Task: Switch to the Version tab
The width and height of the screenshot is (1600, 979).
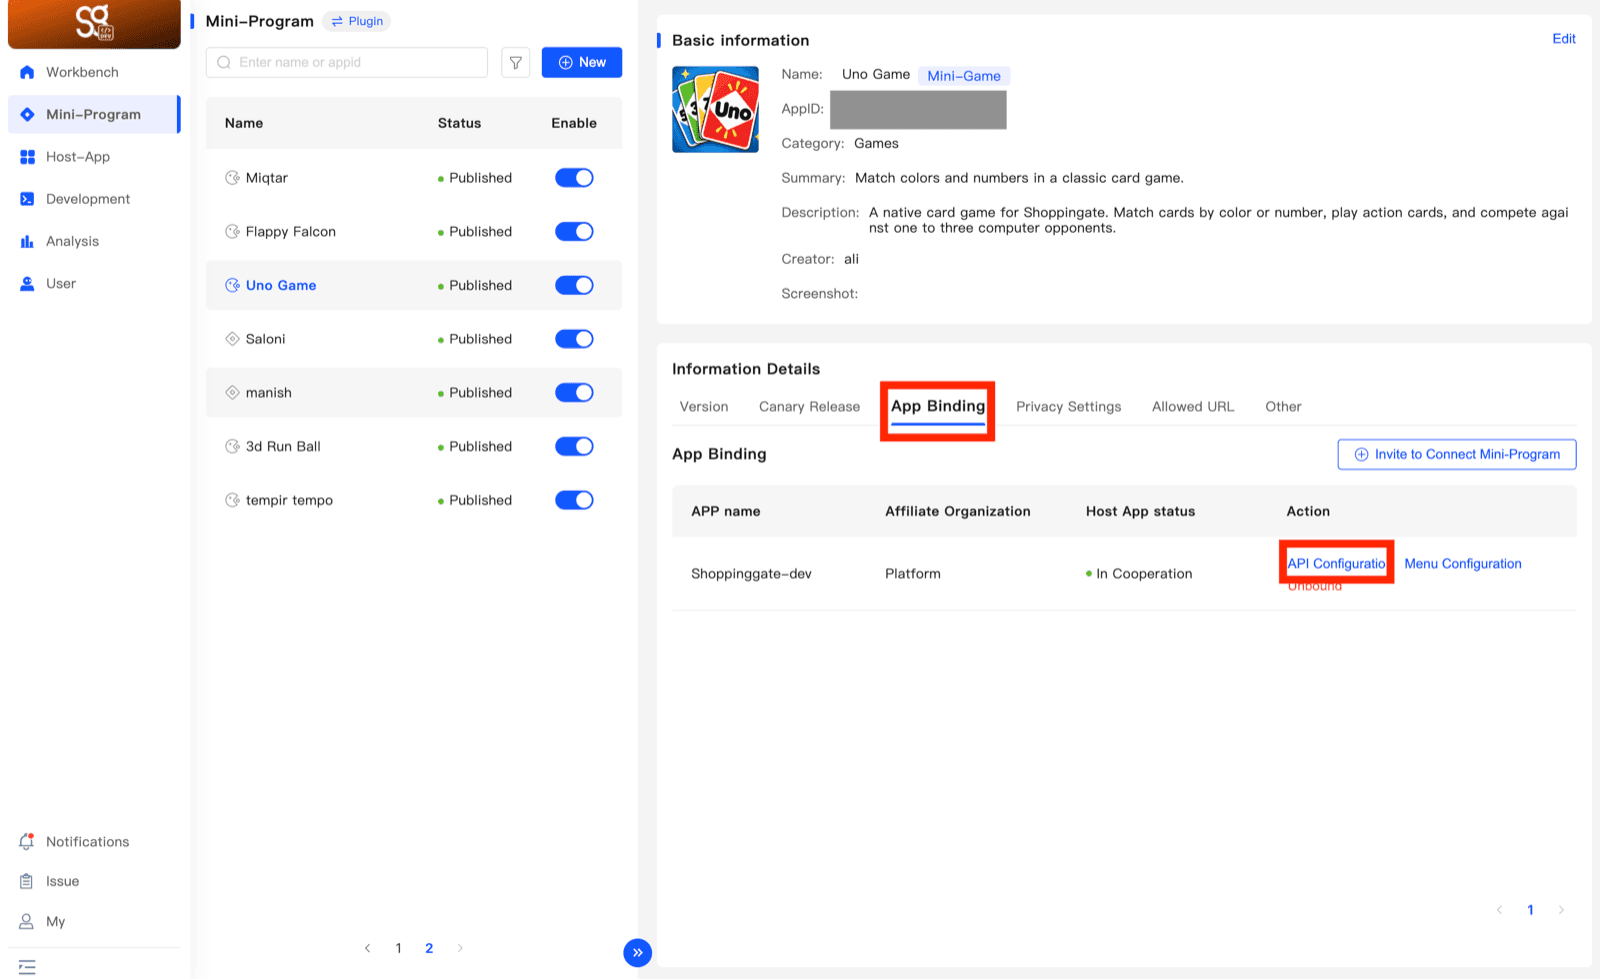Action: pyautogui.click(x=704, y=407)
